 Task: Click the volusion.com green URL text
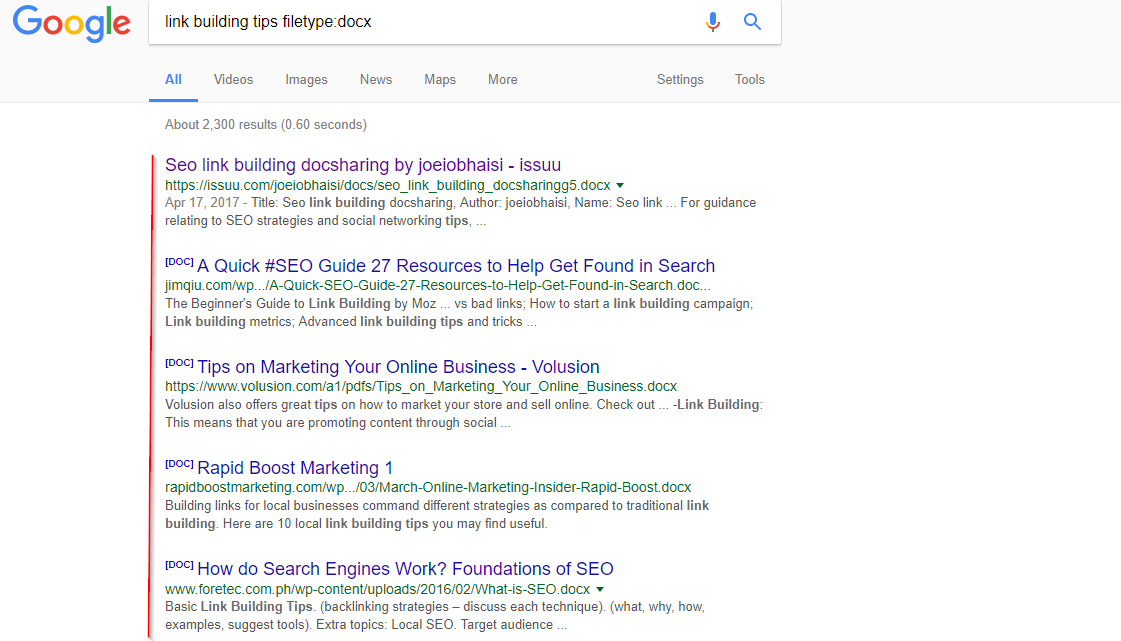click(x=420, y=386)
